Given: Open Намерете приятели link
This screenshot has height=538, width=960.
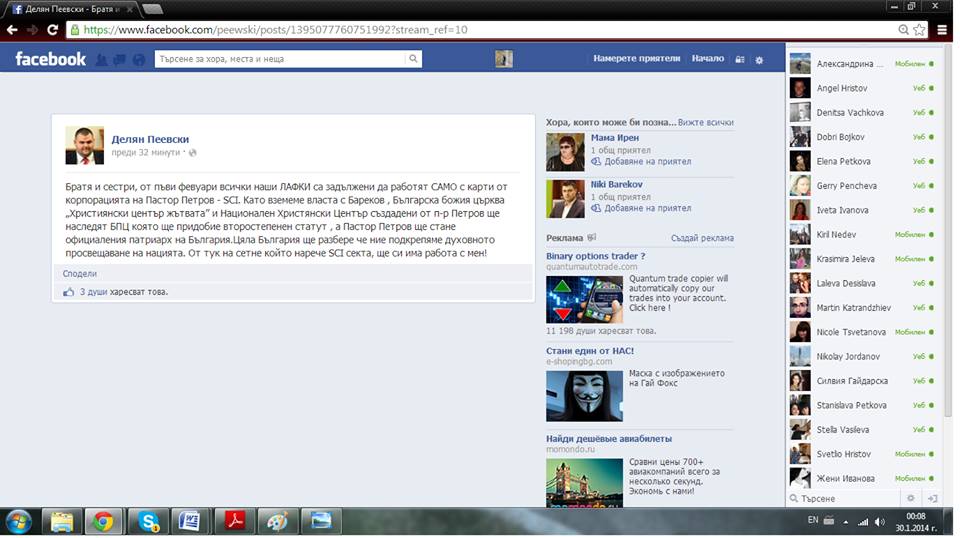Looking at the screenshot, I should pyautogui.click(x=636, y=59).
